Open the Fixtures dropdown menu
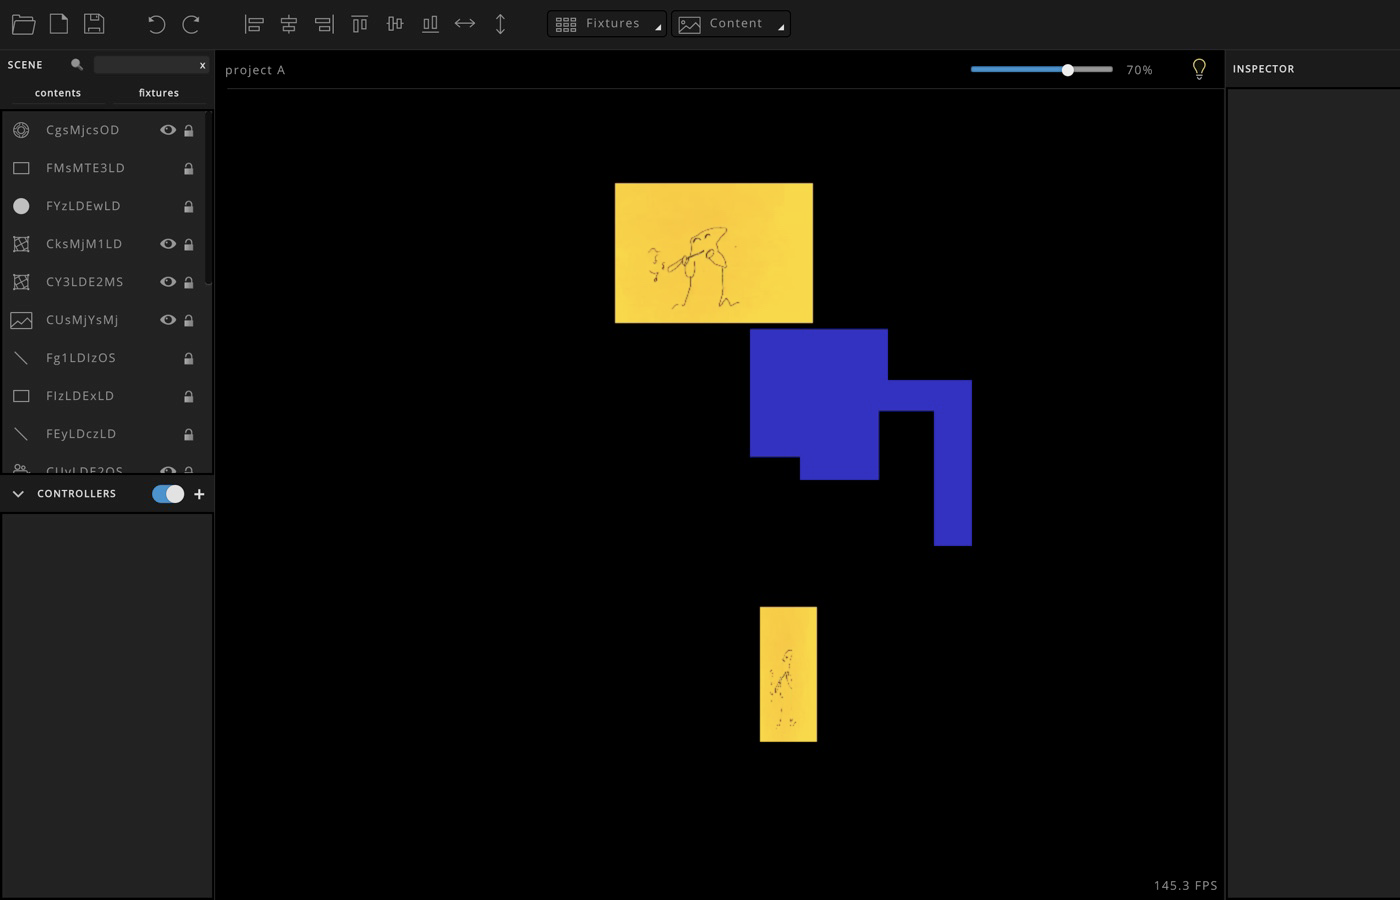1400x900 pixels. click(x=607, y=24)
